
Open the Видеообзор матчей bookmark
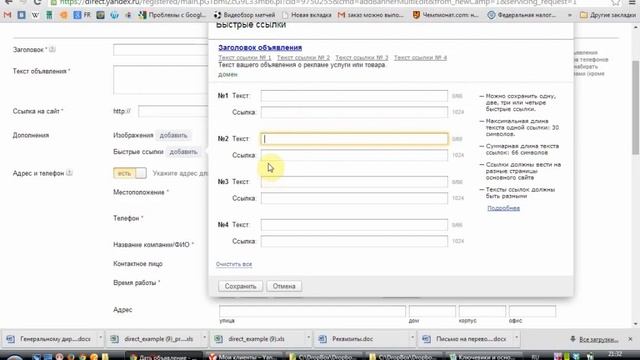point(244,15)
